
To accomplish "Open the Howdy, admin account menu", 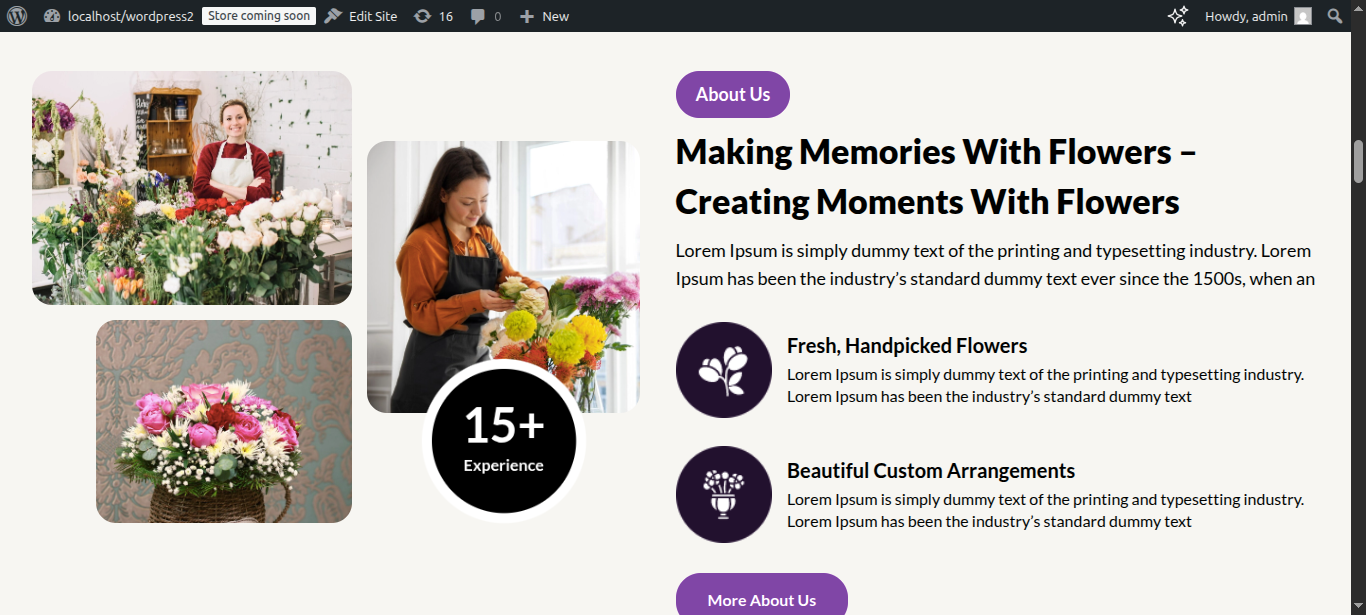I will click(1246, 16).
